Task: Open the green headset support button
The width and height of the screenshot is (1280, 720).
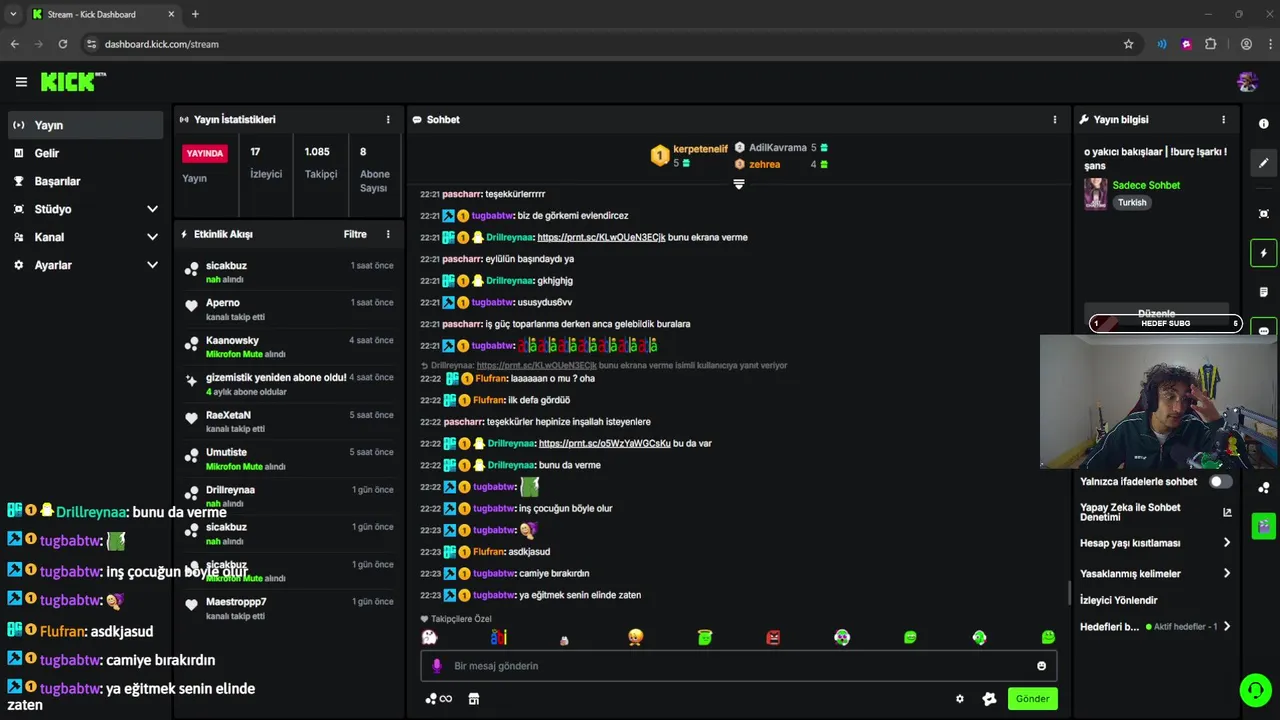Action: [x=1255, y=690]
